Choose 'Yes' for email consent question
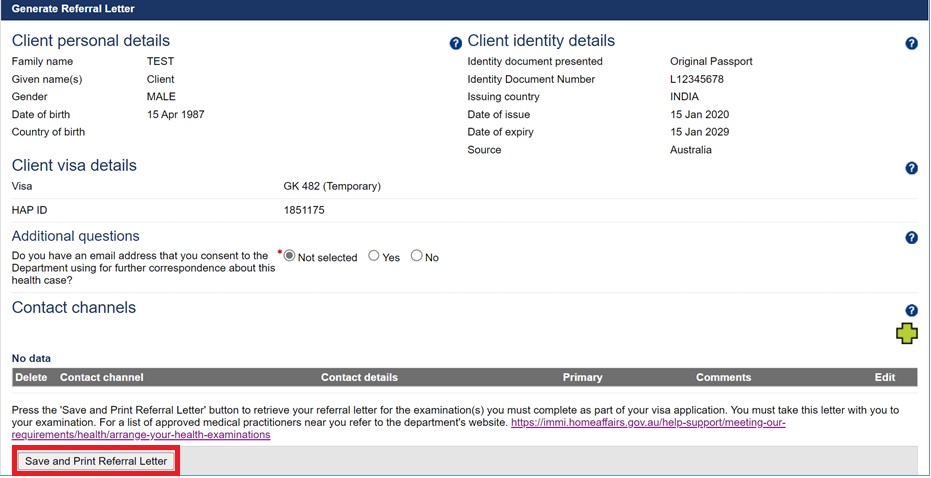This screenshot has width=931, height=478. (x=374, y=256)
